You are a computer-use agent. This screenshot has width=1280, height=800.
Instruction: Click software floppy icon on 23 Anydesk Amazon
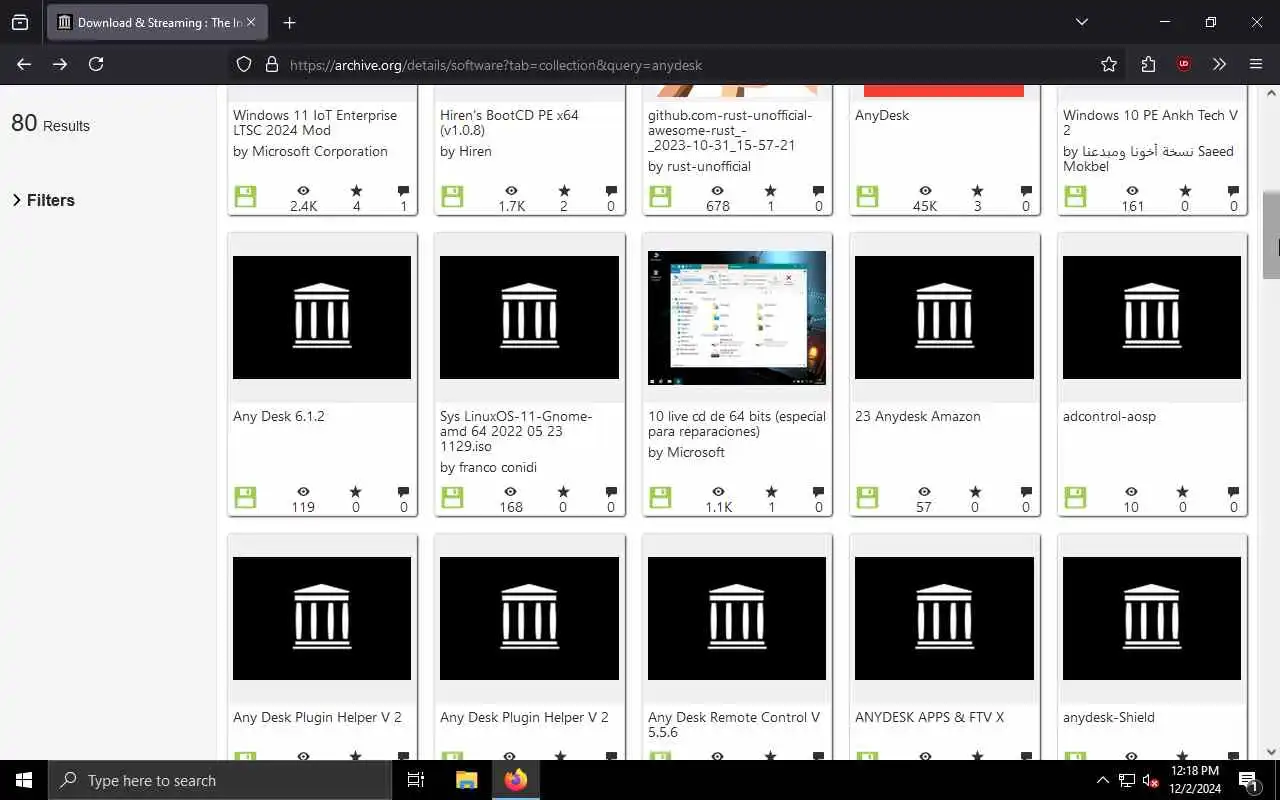(x=867, y=497)
